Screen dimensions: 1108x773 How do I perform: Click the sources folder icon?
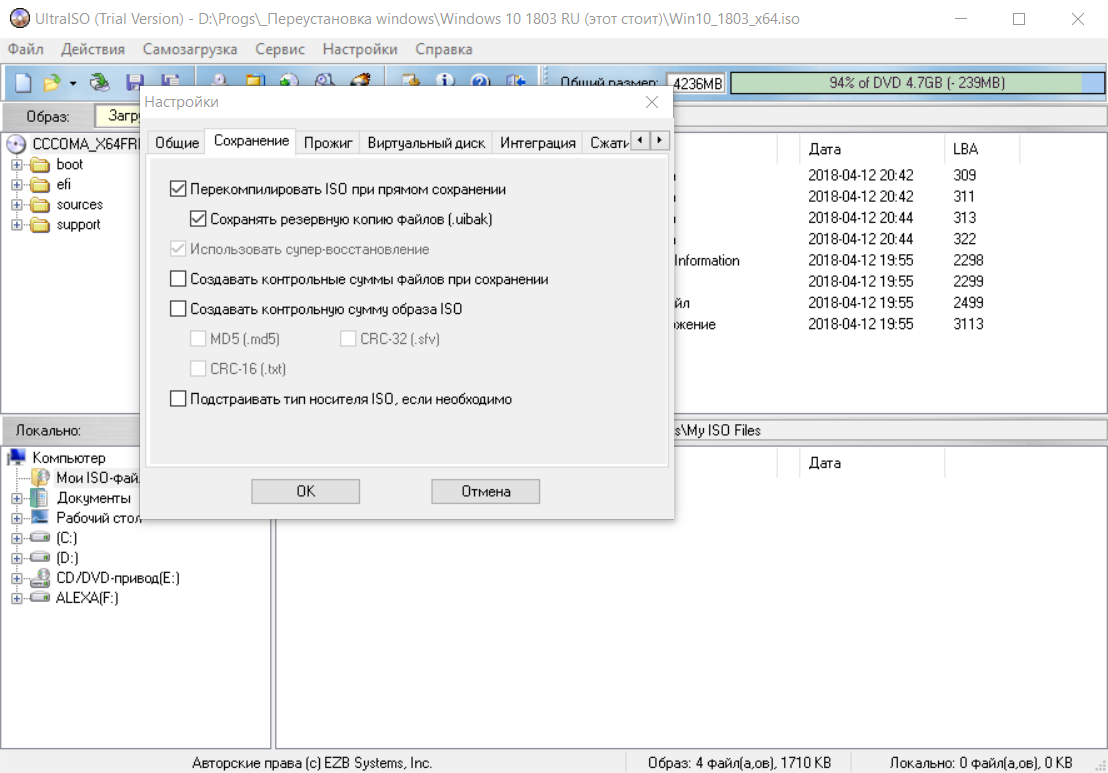40,205
